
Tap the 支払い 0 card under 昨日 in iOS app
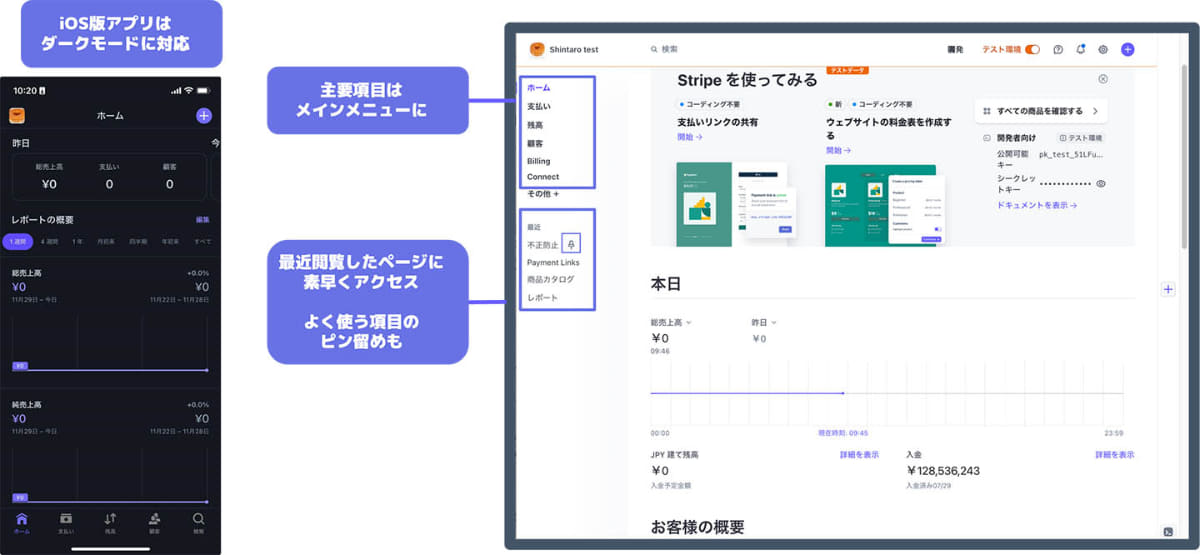[x=109, y=177]
